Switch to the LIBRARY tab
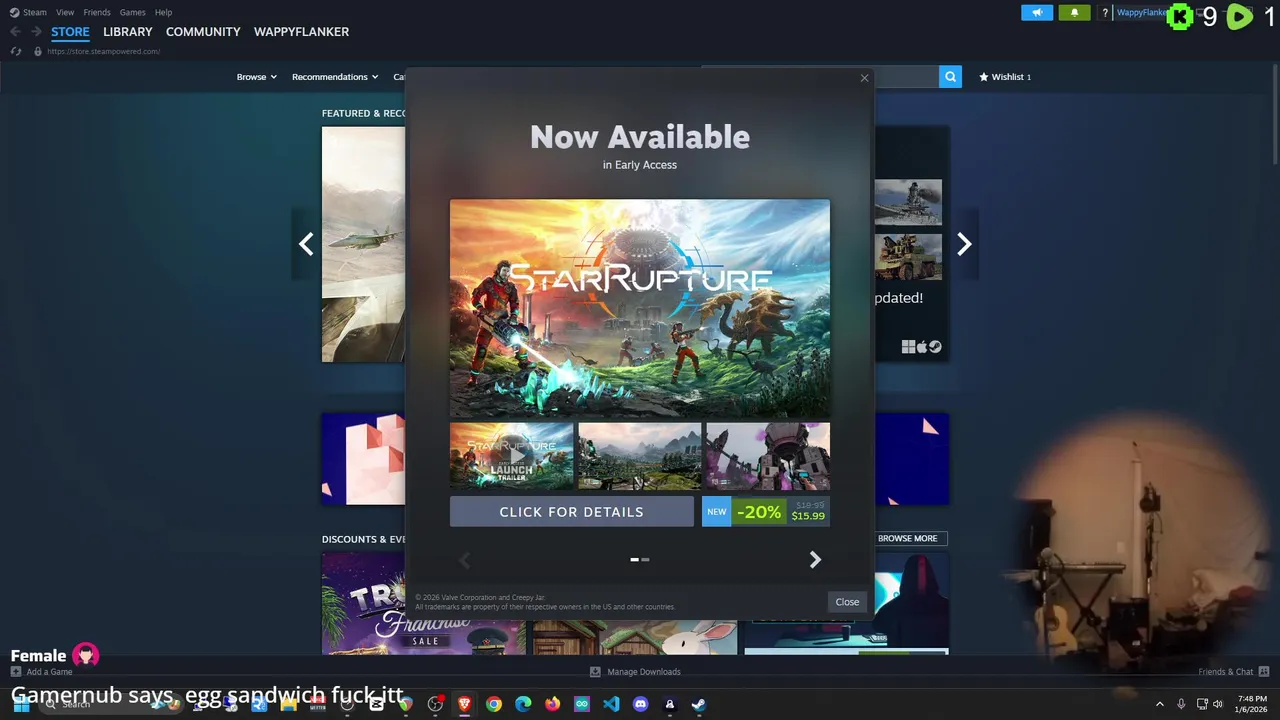1280x720 pixels. point(128,32)
